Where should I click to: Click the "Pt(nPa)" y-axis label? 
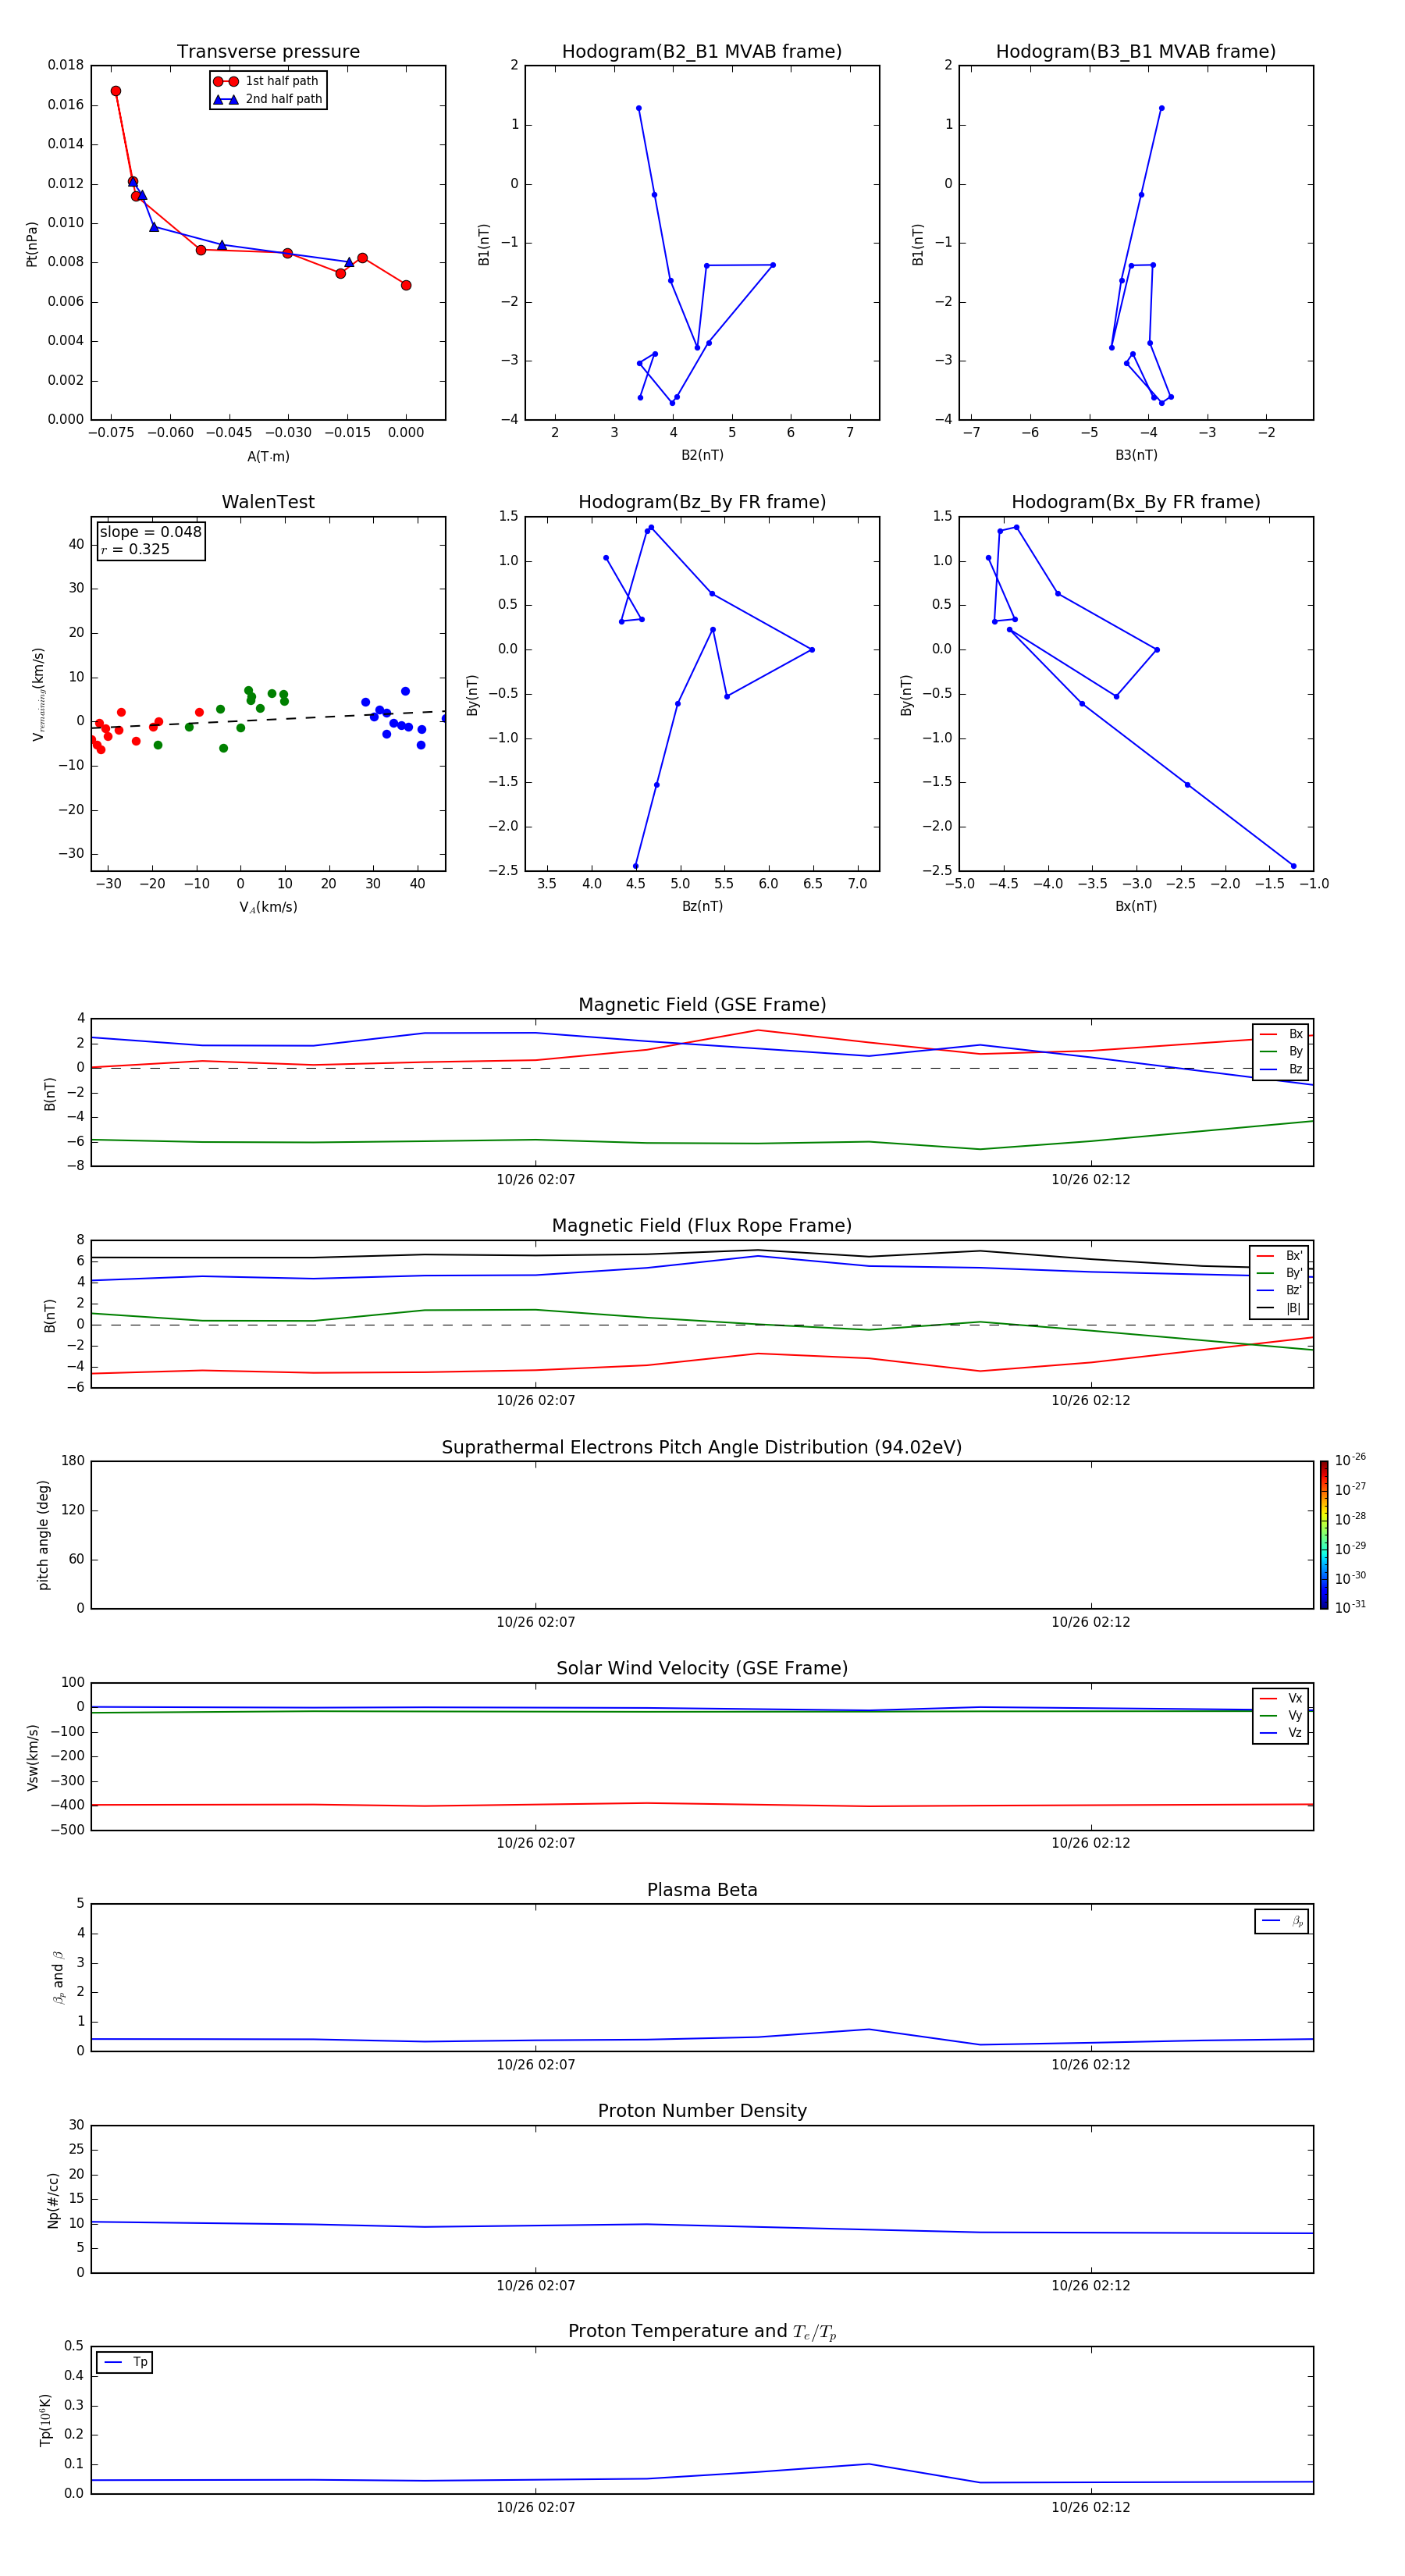point(31,243)
